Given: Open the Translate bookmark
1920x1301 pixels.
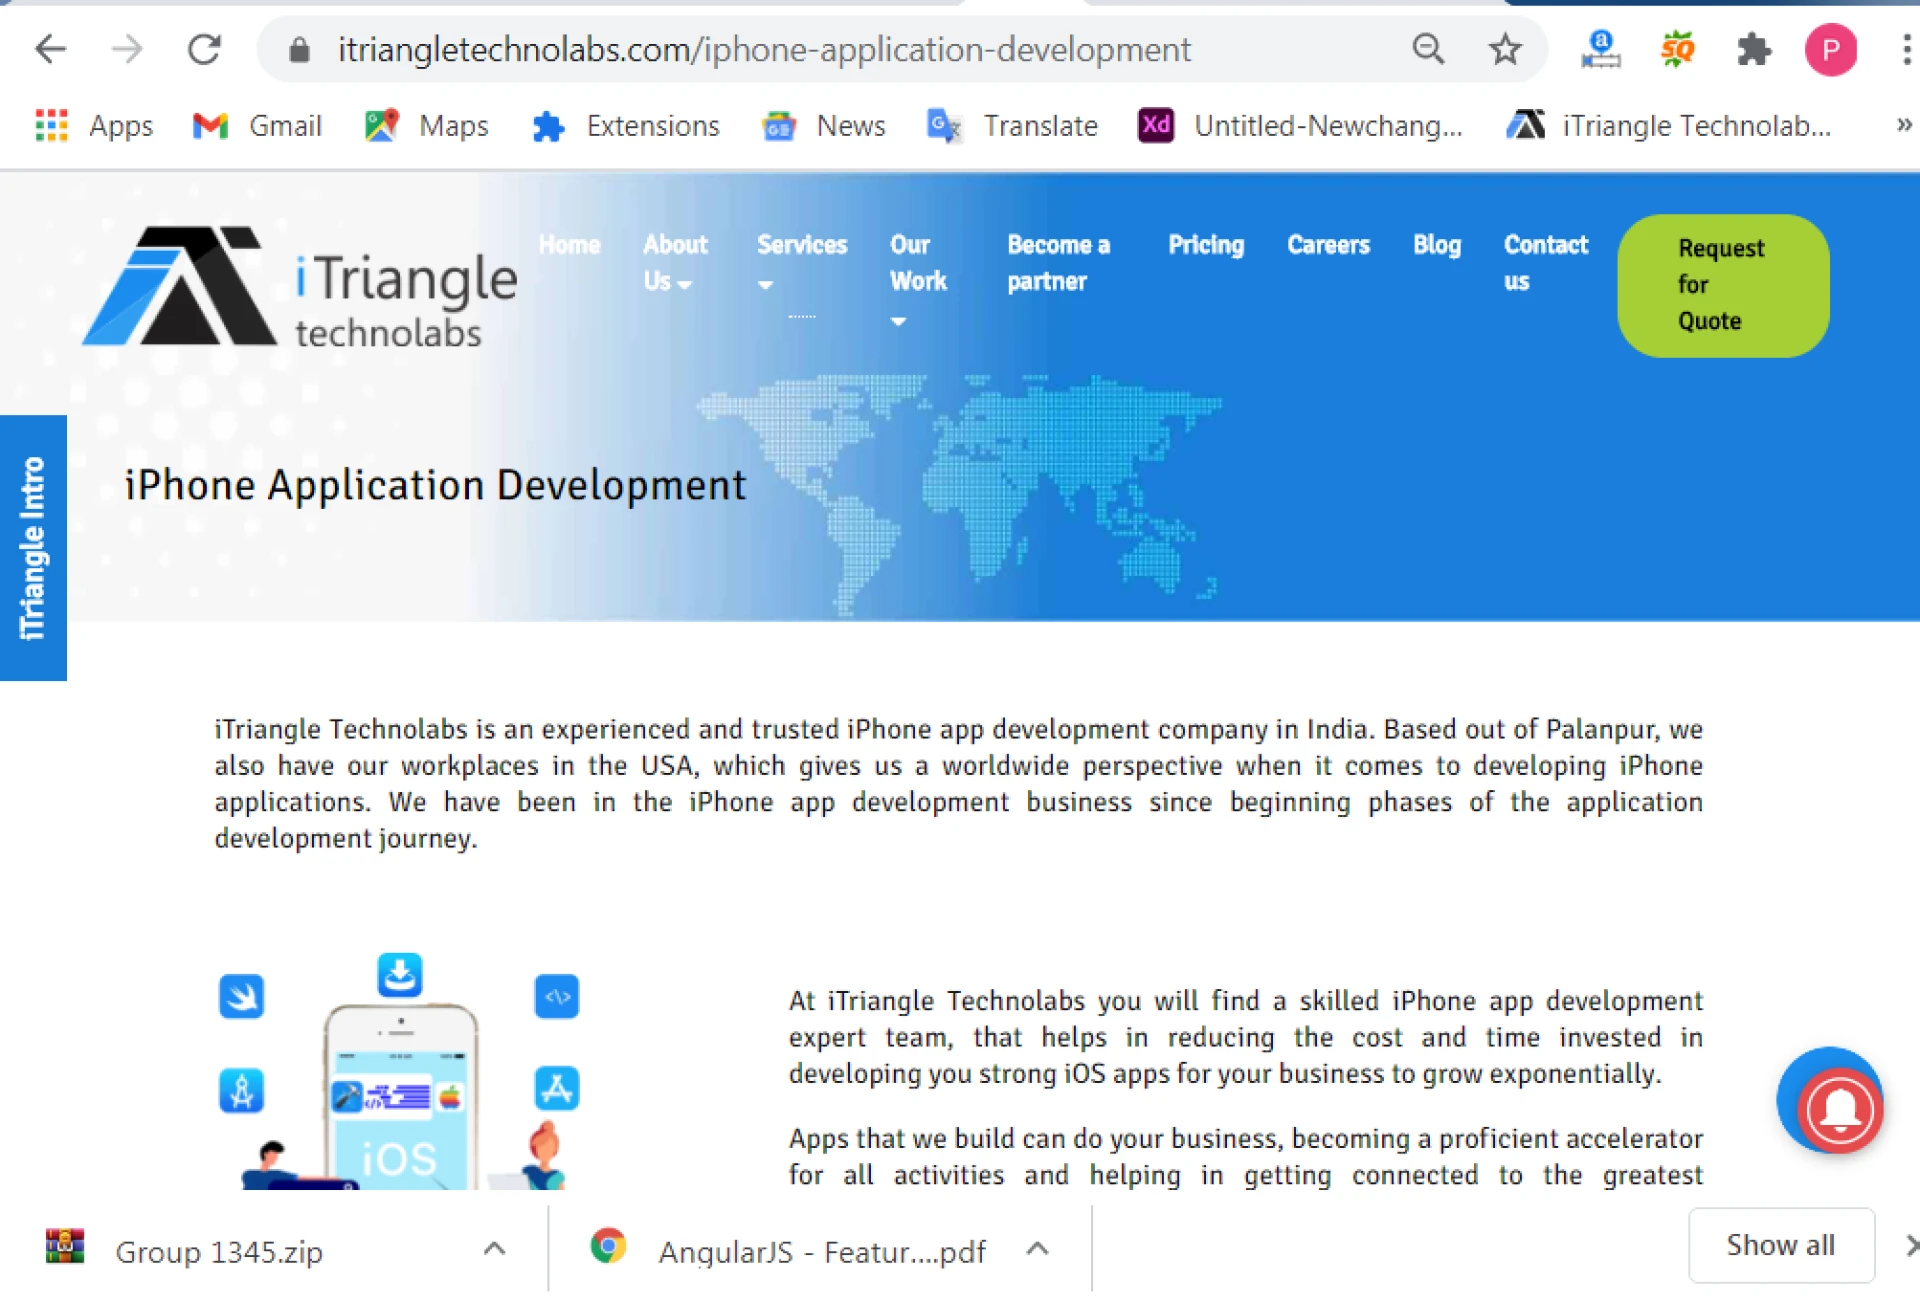Looking at the screenshot, I should point(1012,126).
